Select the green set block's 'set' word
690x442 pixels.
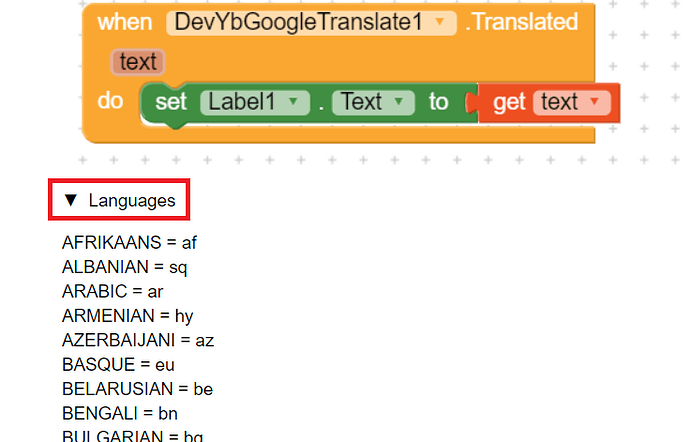171,102
